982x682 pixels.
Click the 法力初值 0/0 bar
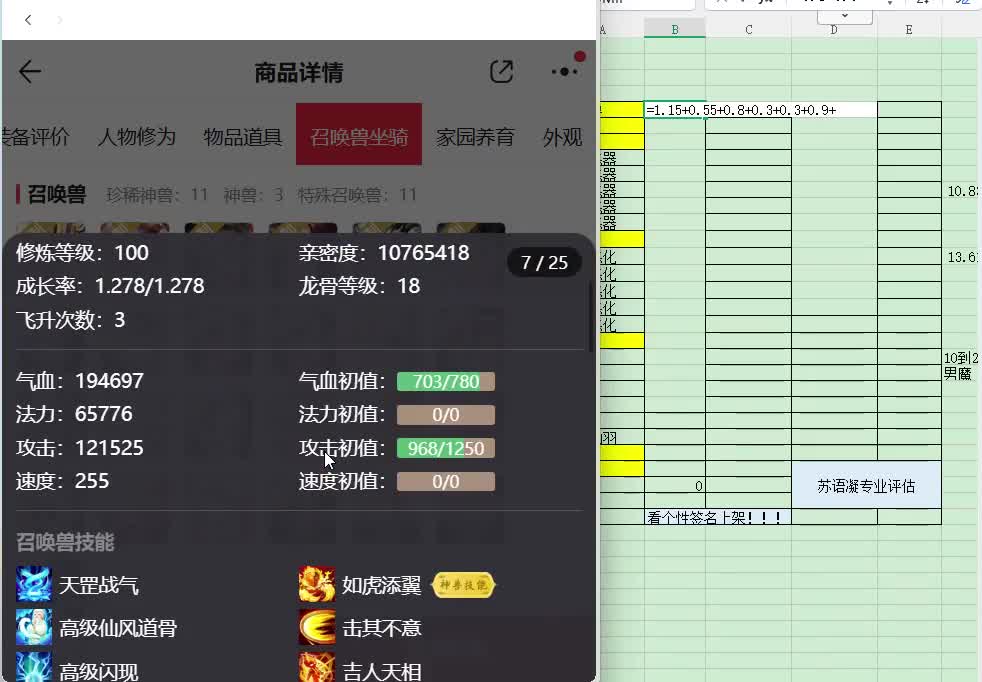[446, 415]
